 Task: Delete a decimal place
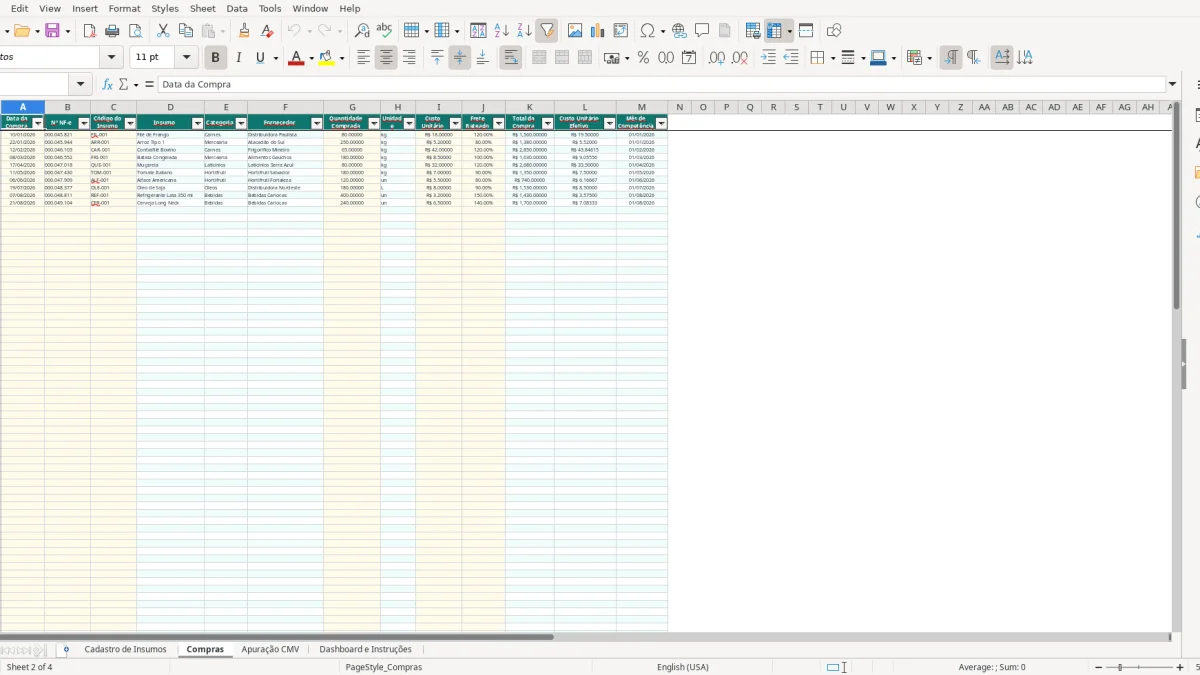point(740,58)
